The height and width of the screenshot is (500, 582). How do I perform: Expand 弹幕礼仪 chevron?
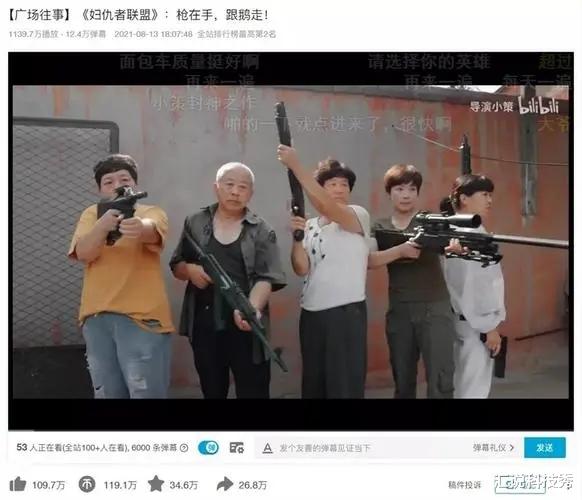[512, 448]
